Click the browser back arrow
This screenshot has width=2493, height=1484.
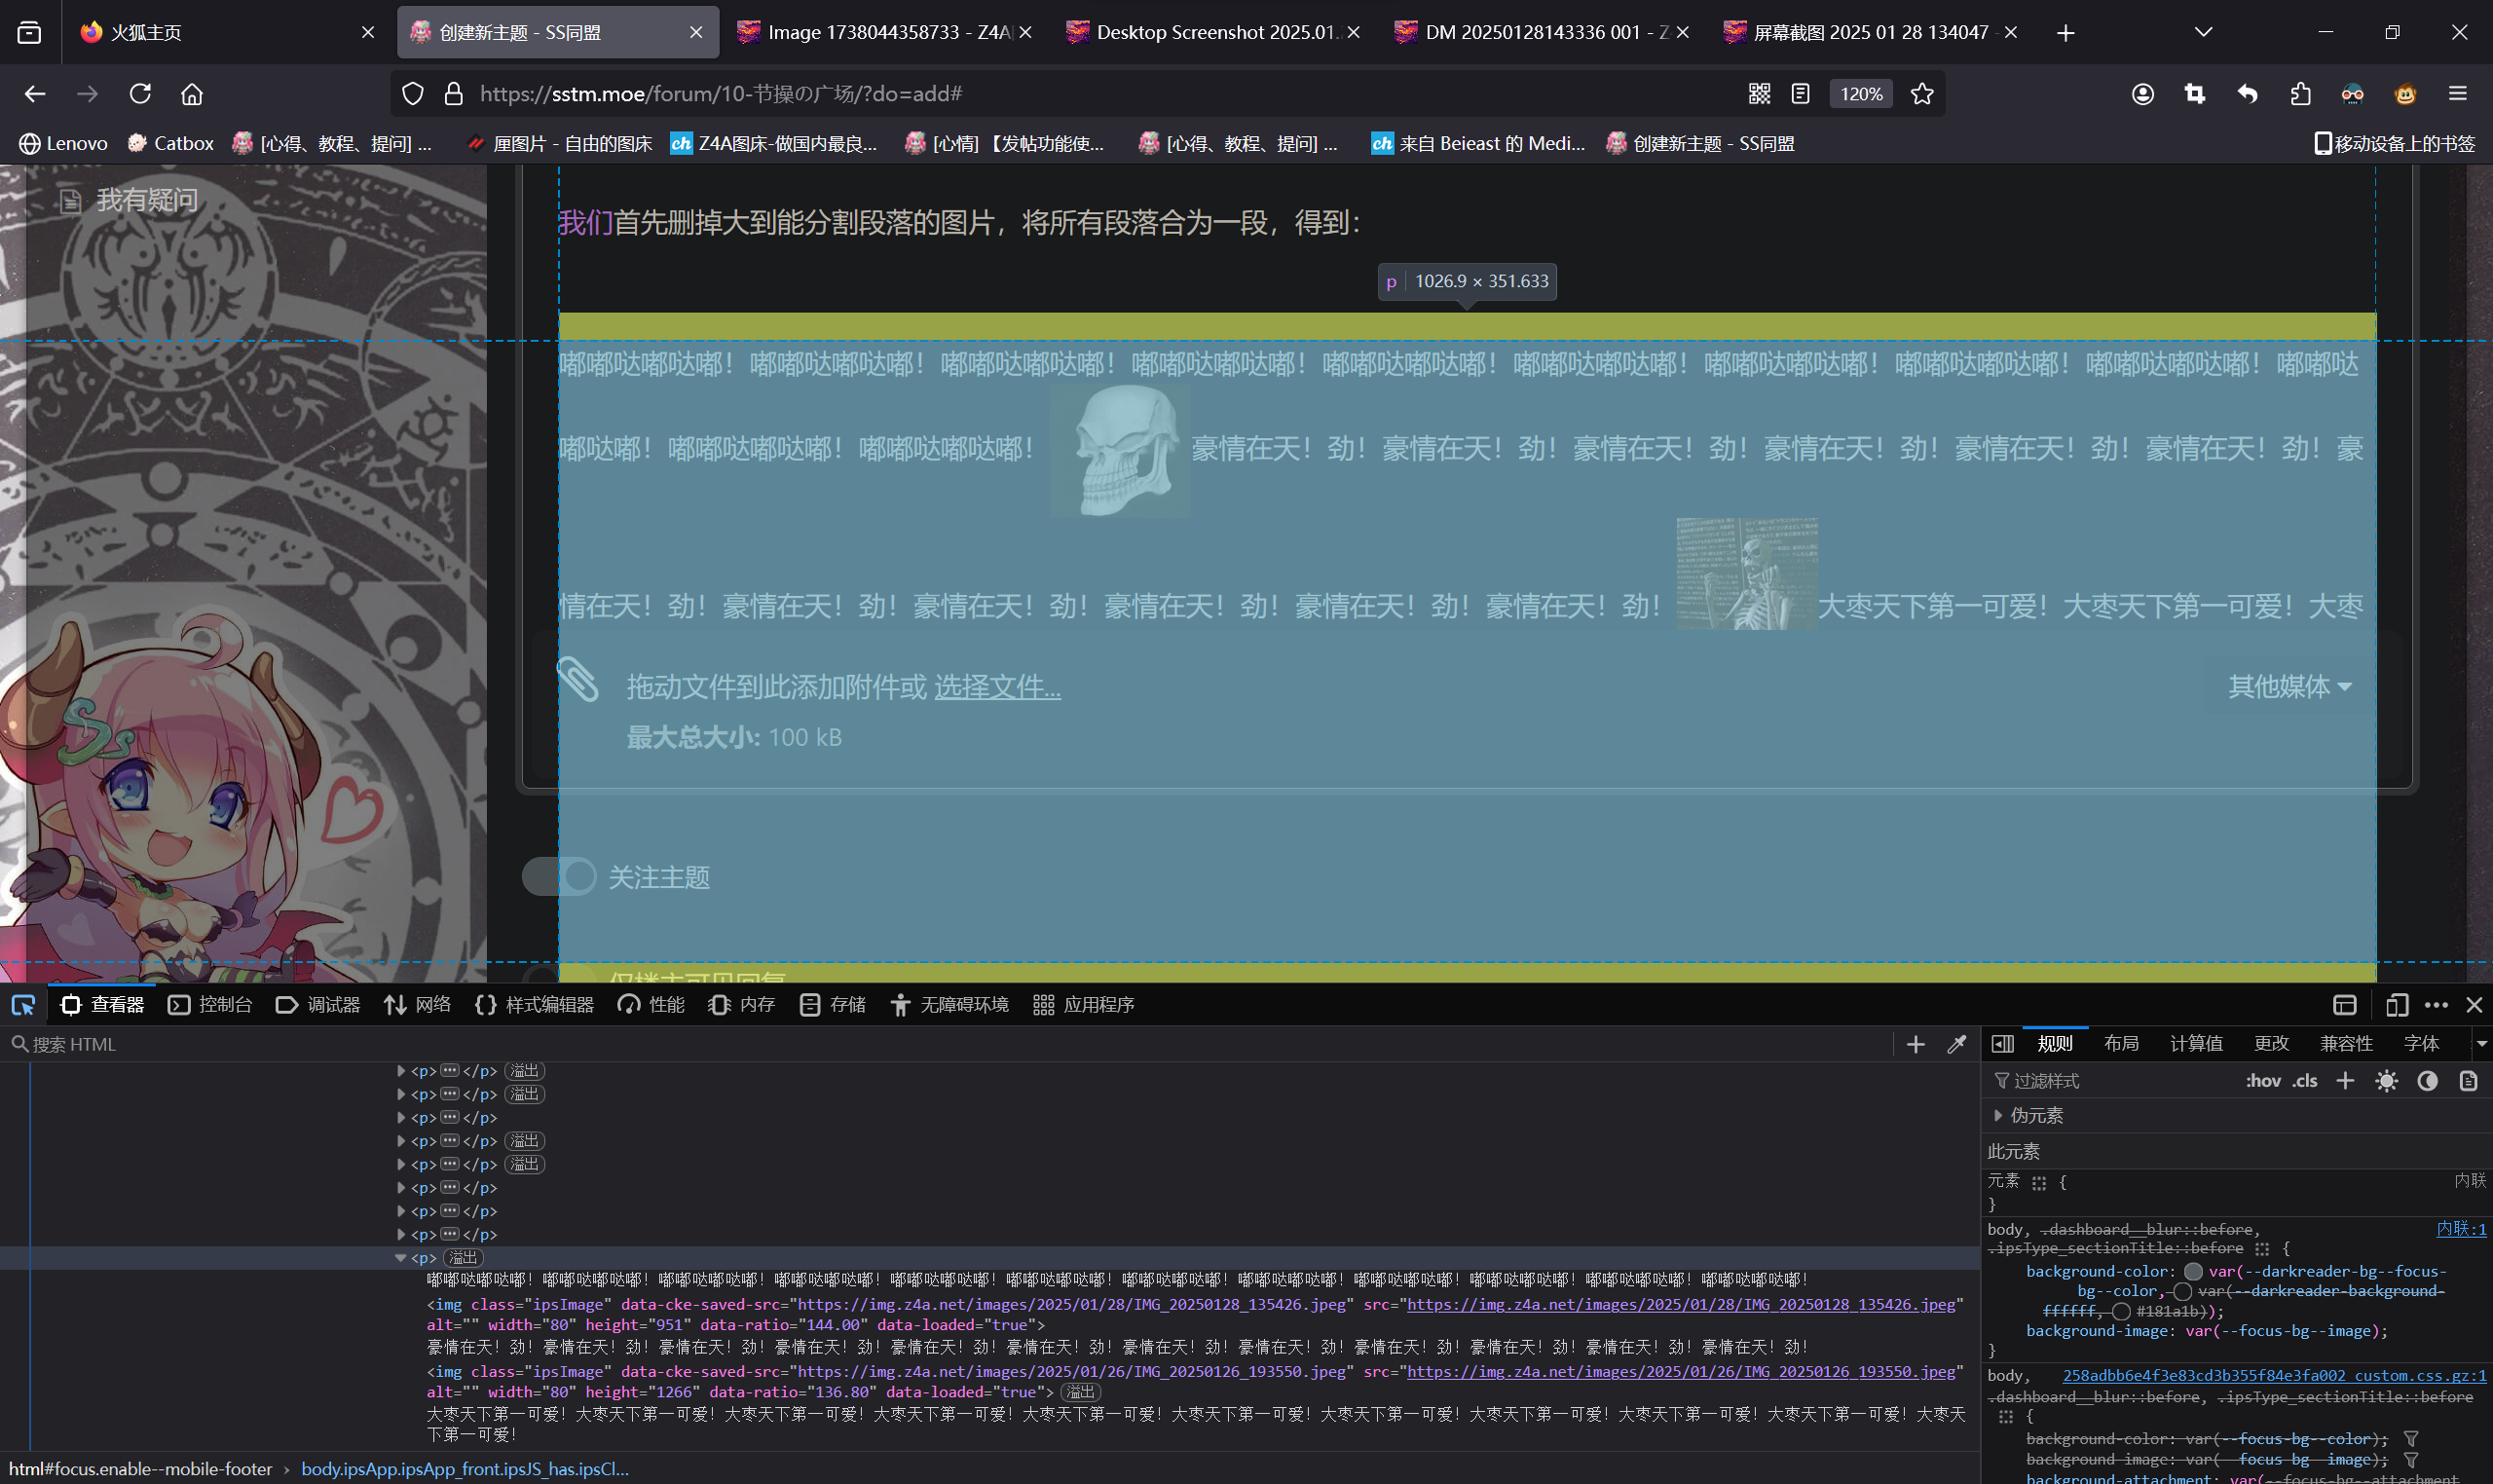coord(35,94)
